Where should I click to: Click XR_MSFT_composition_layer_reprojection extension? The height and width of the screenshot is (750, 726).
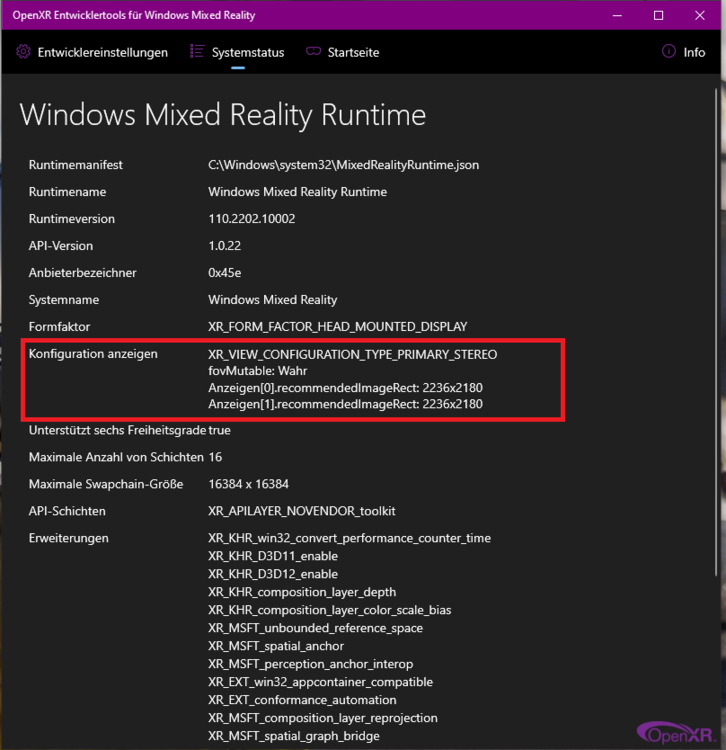click(x=323, y=718)
